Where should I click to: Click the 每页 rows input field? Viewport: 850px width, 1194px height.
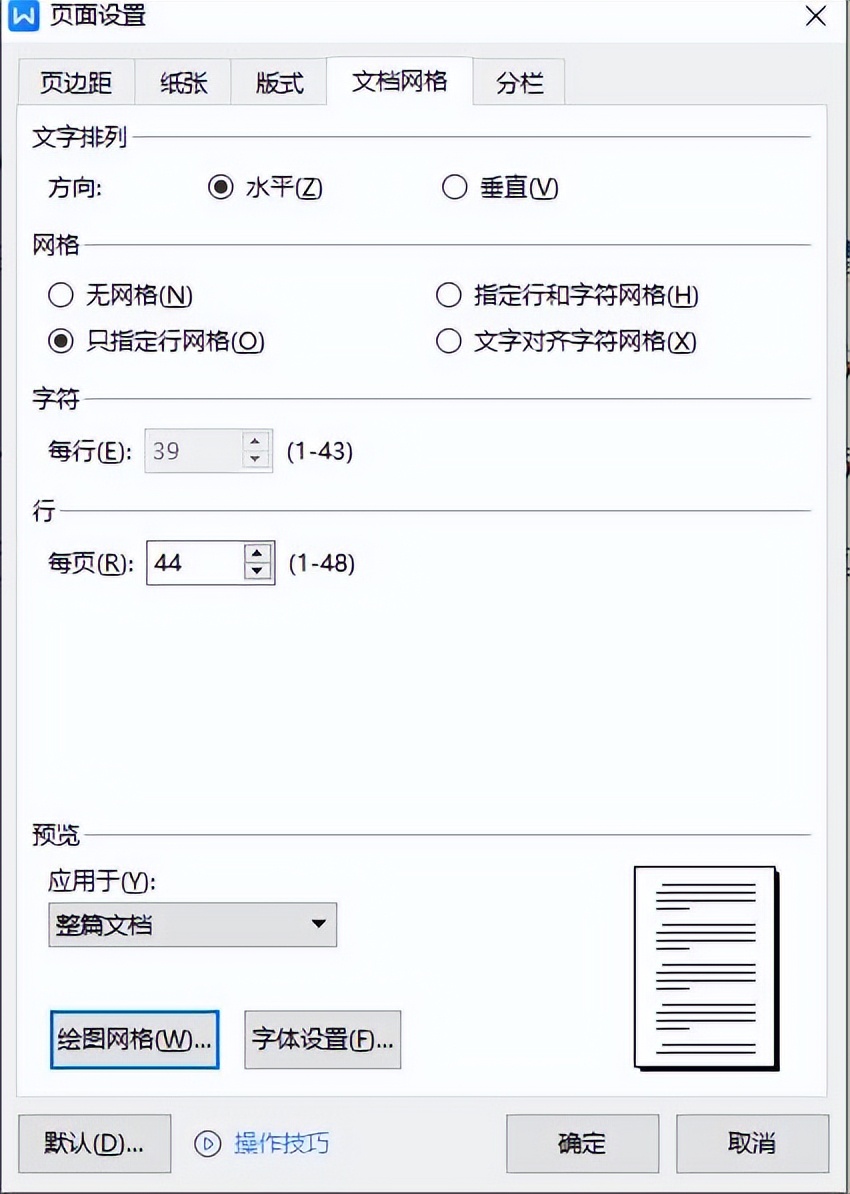[196, 563]
